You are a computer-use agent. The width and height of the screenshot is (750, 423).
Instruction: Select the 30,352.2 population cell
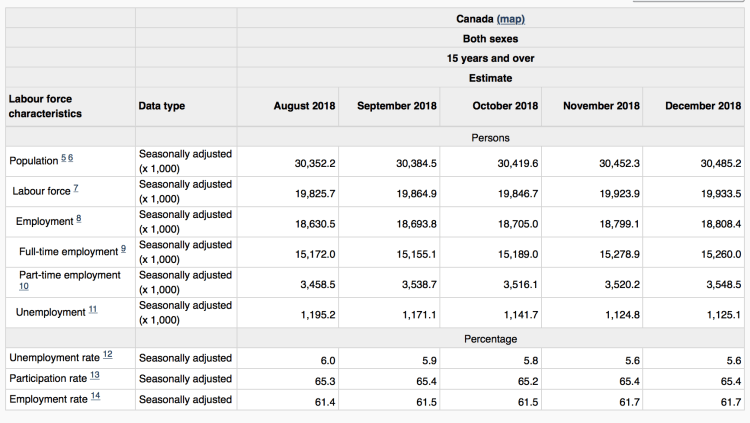click(315, 163)
